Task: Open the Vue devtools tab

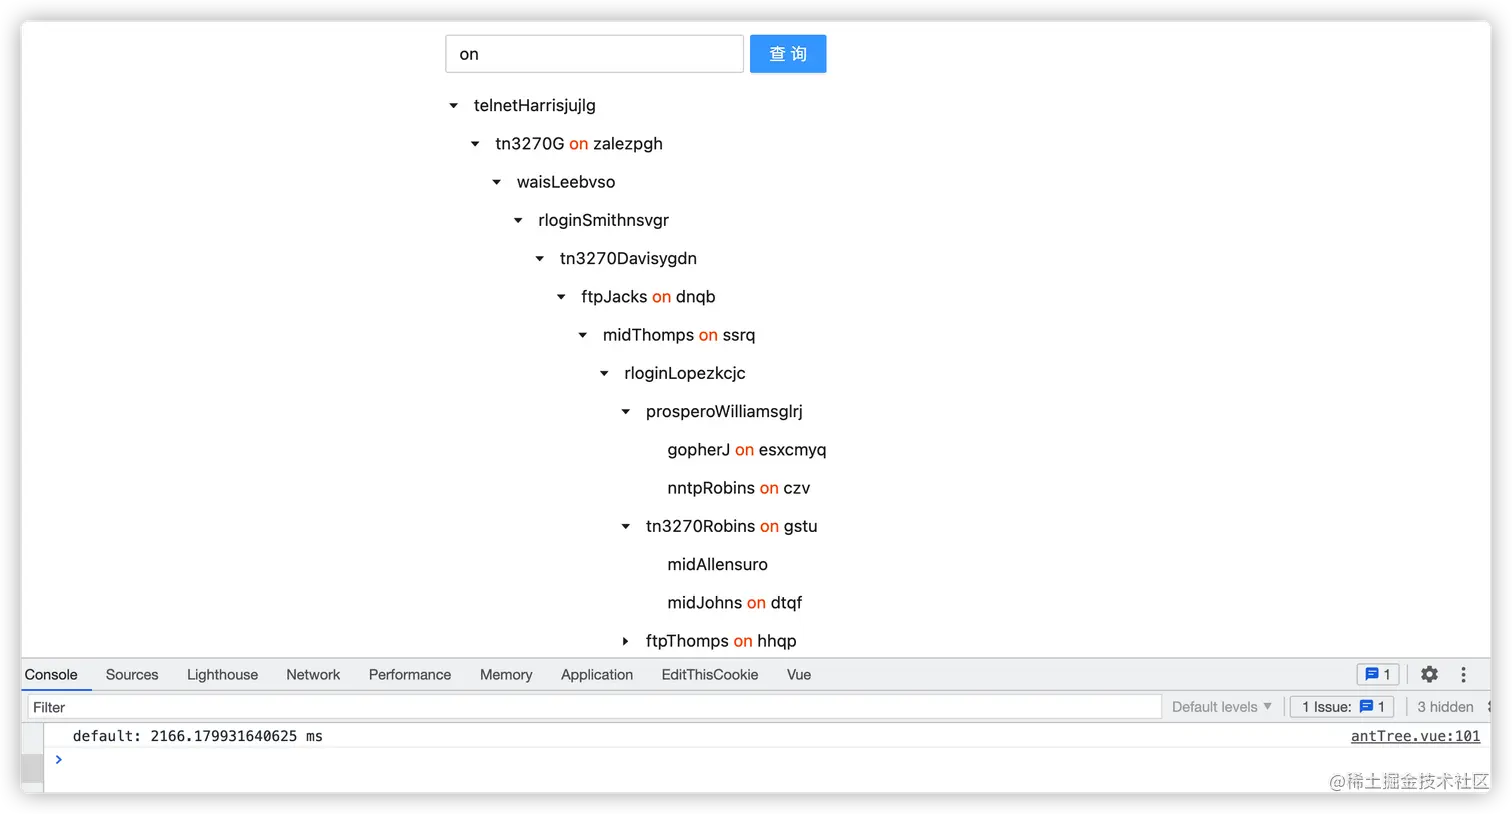Action: coord(798,675)
